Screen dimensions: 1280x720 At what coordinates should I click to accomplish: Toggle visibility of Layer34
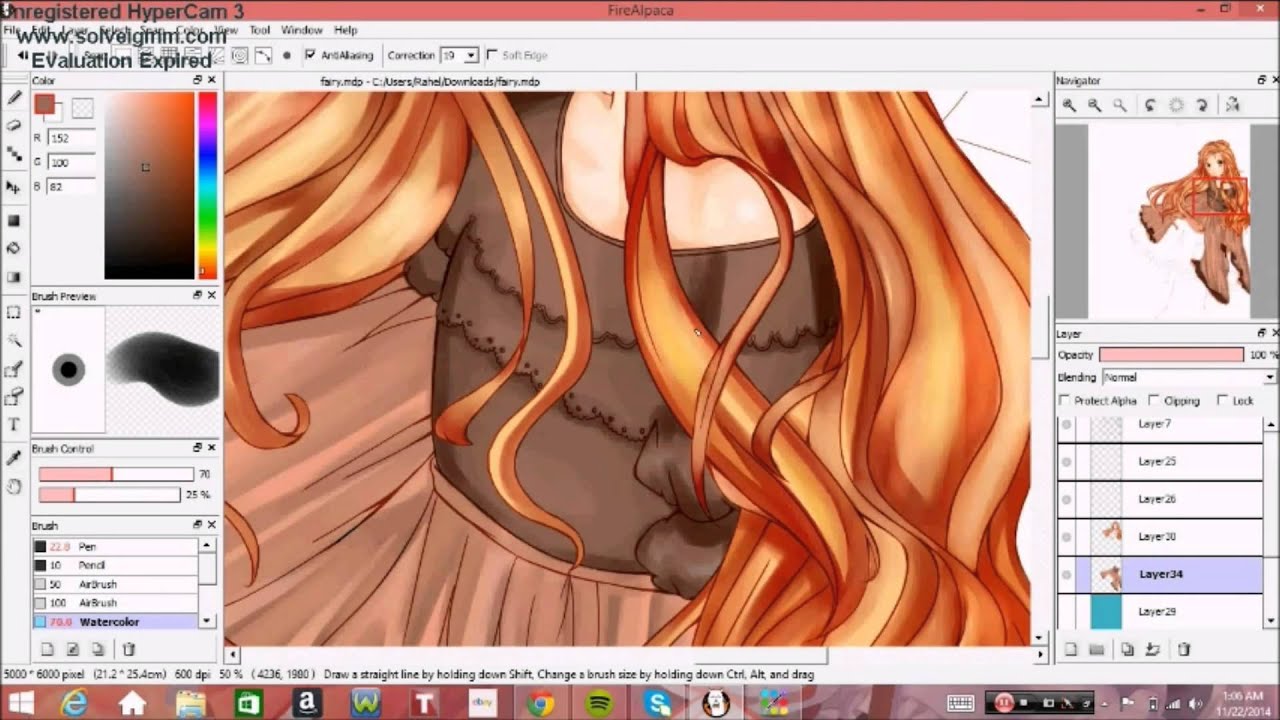click(1066, 574)
